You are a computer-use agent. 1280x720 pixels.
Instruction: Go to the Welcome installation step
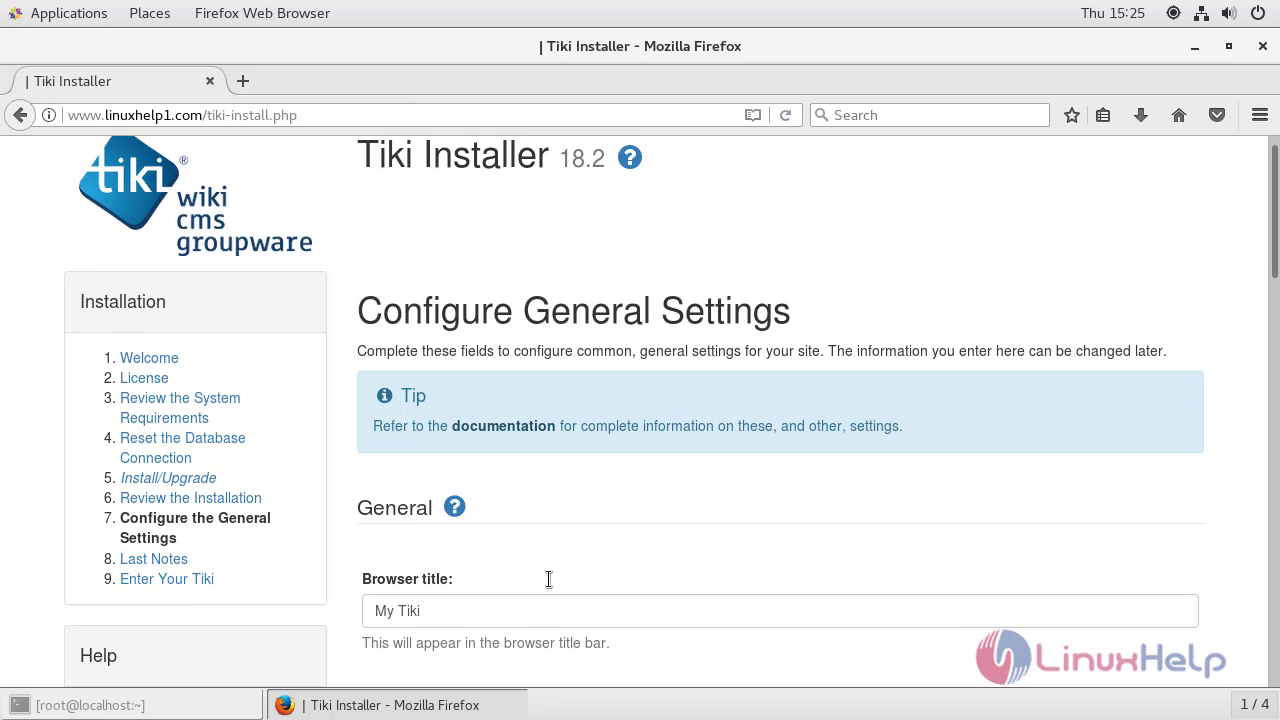(149, 358)
